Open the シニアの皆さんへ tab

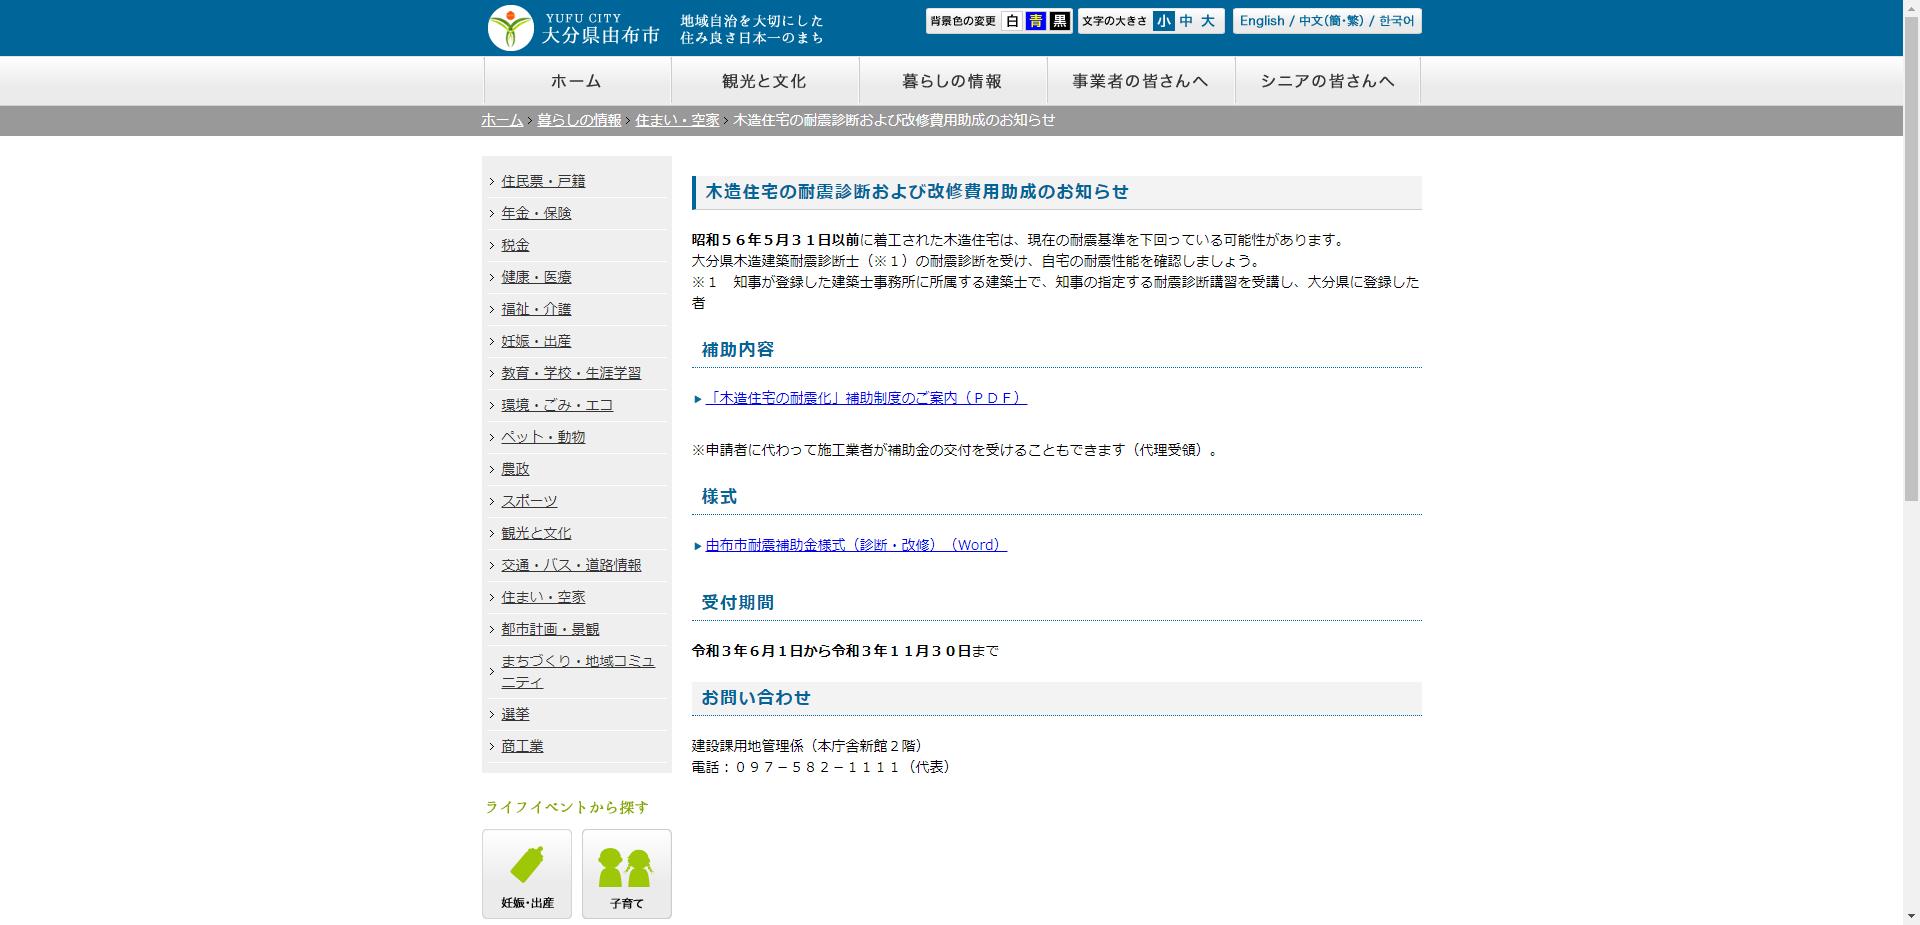coord(1328,80)
